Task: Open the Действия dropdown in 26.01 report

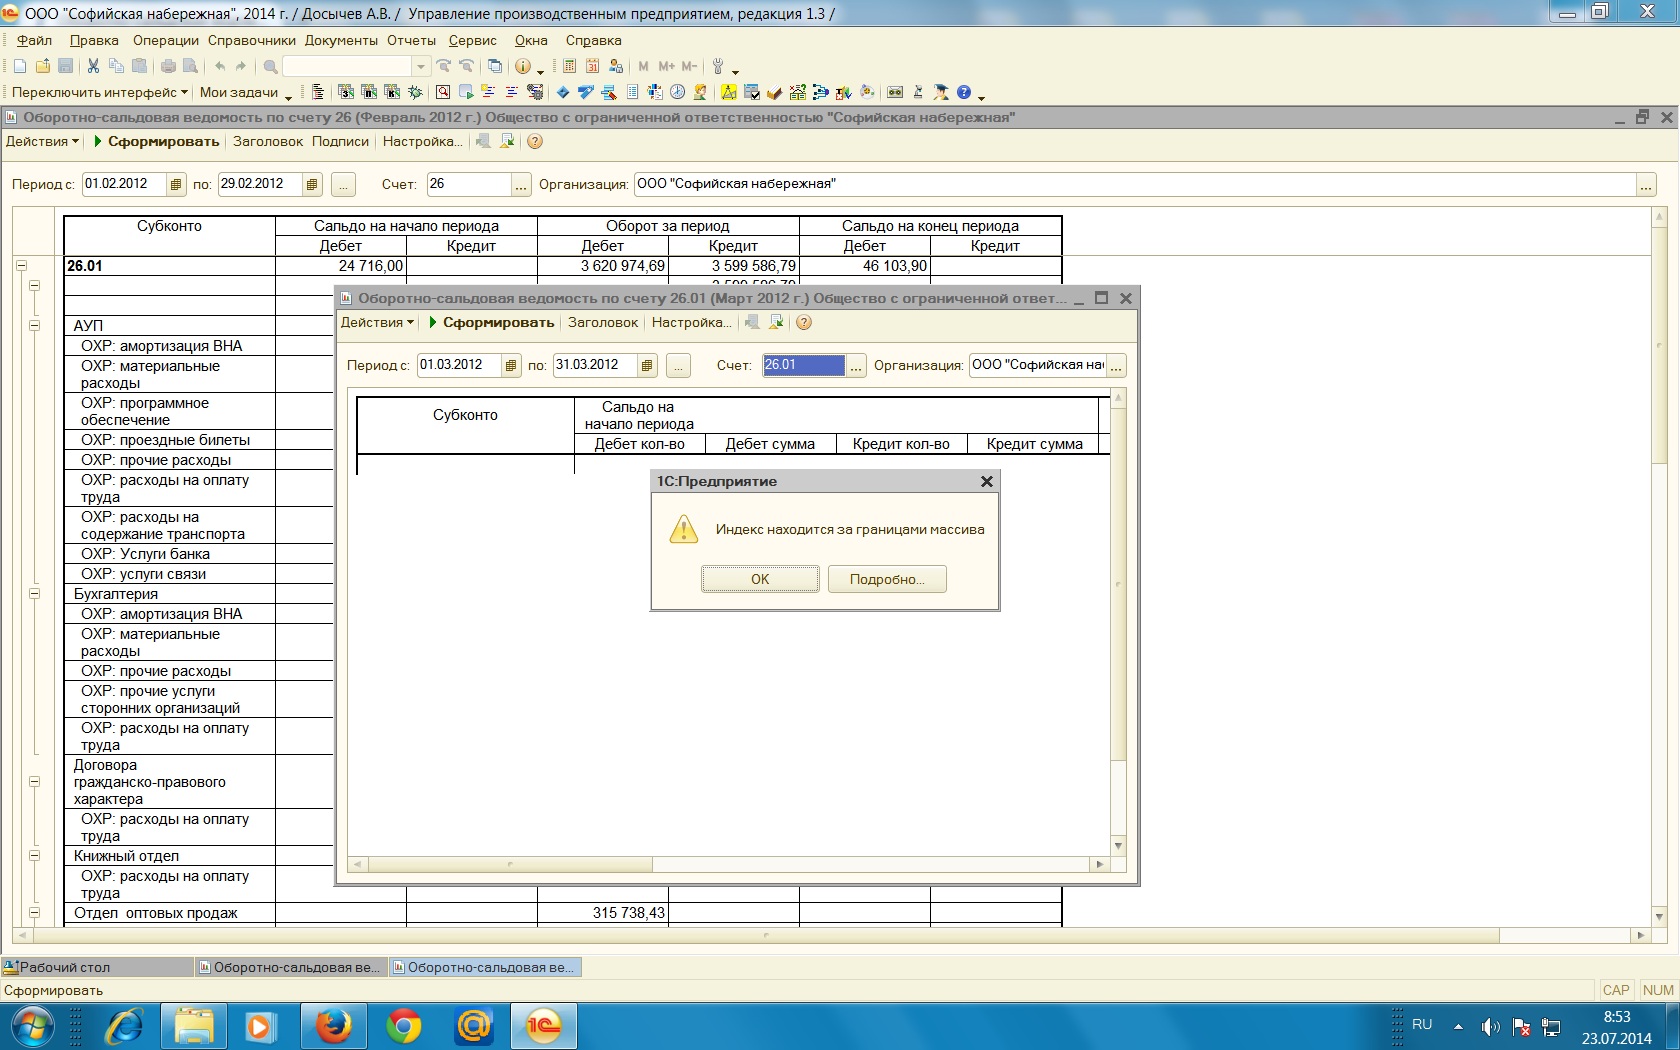Action: point(377,322)
